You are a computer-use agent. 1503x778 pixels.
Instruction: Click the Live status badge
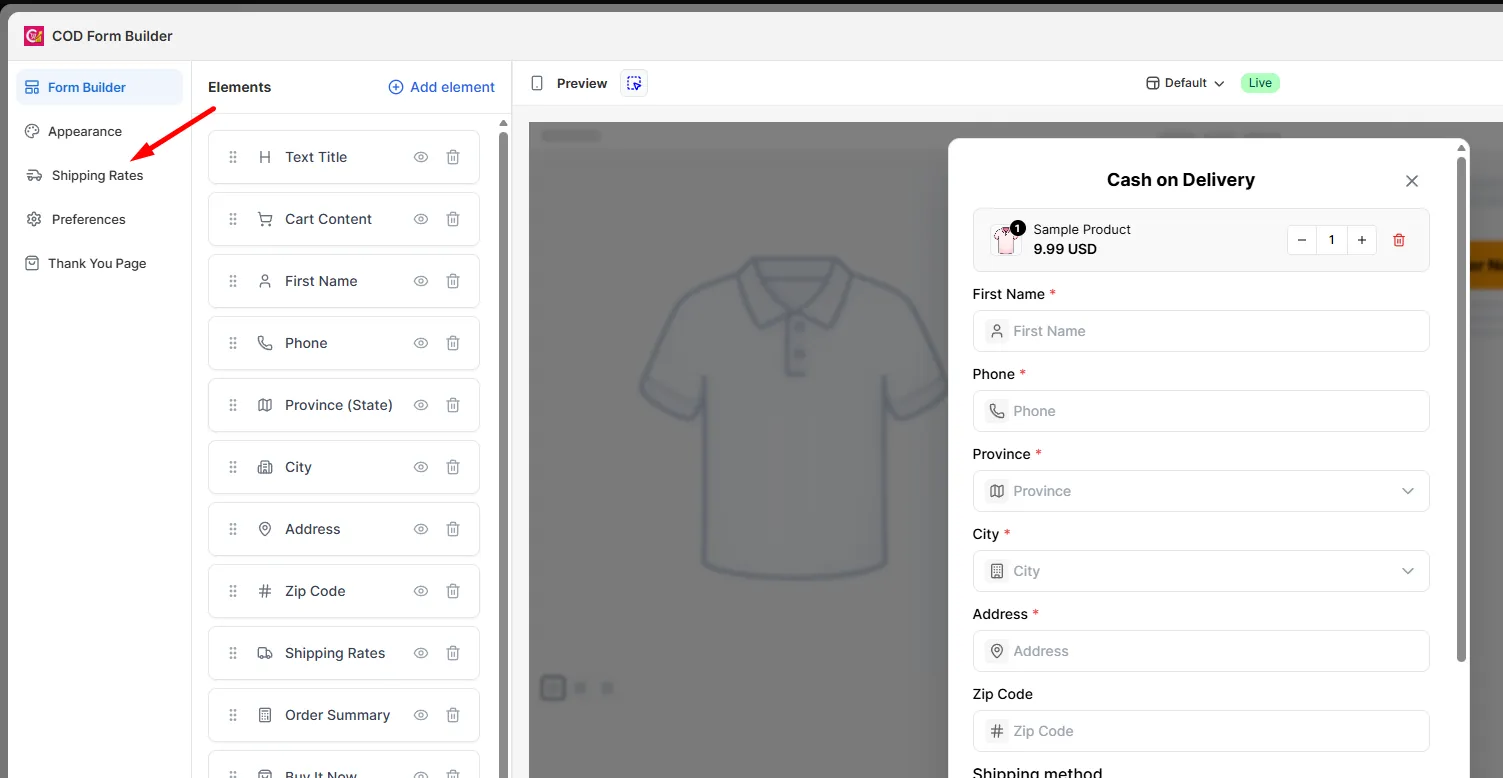click(x=1260, y=83)
